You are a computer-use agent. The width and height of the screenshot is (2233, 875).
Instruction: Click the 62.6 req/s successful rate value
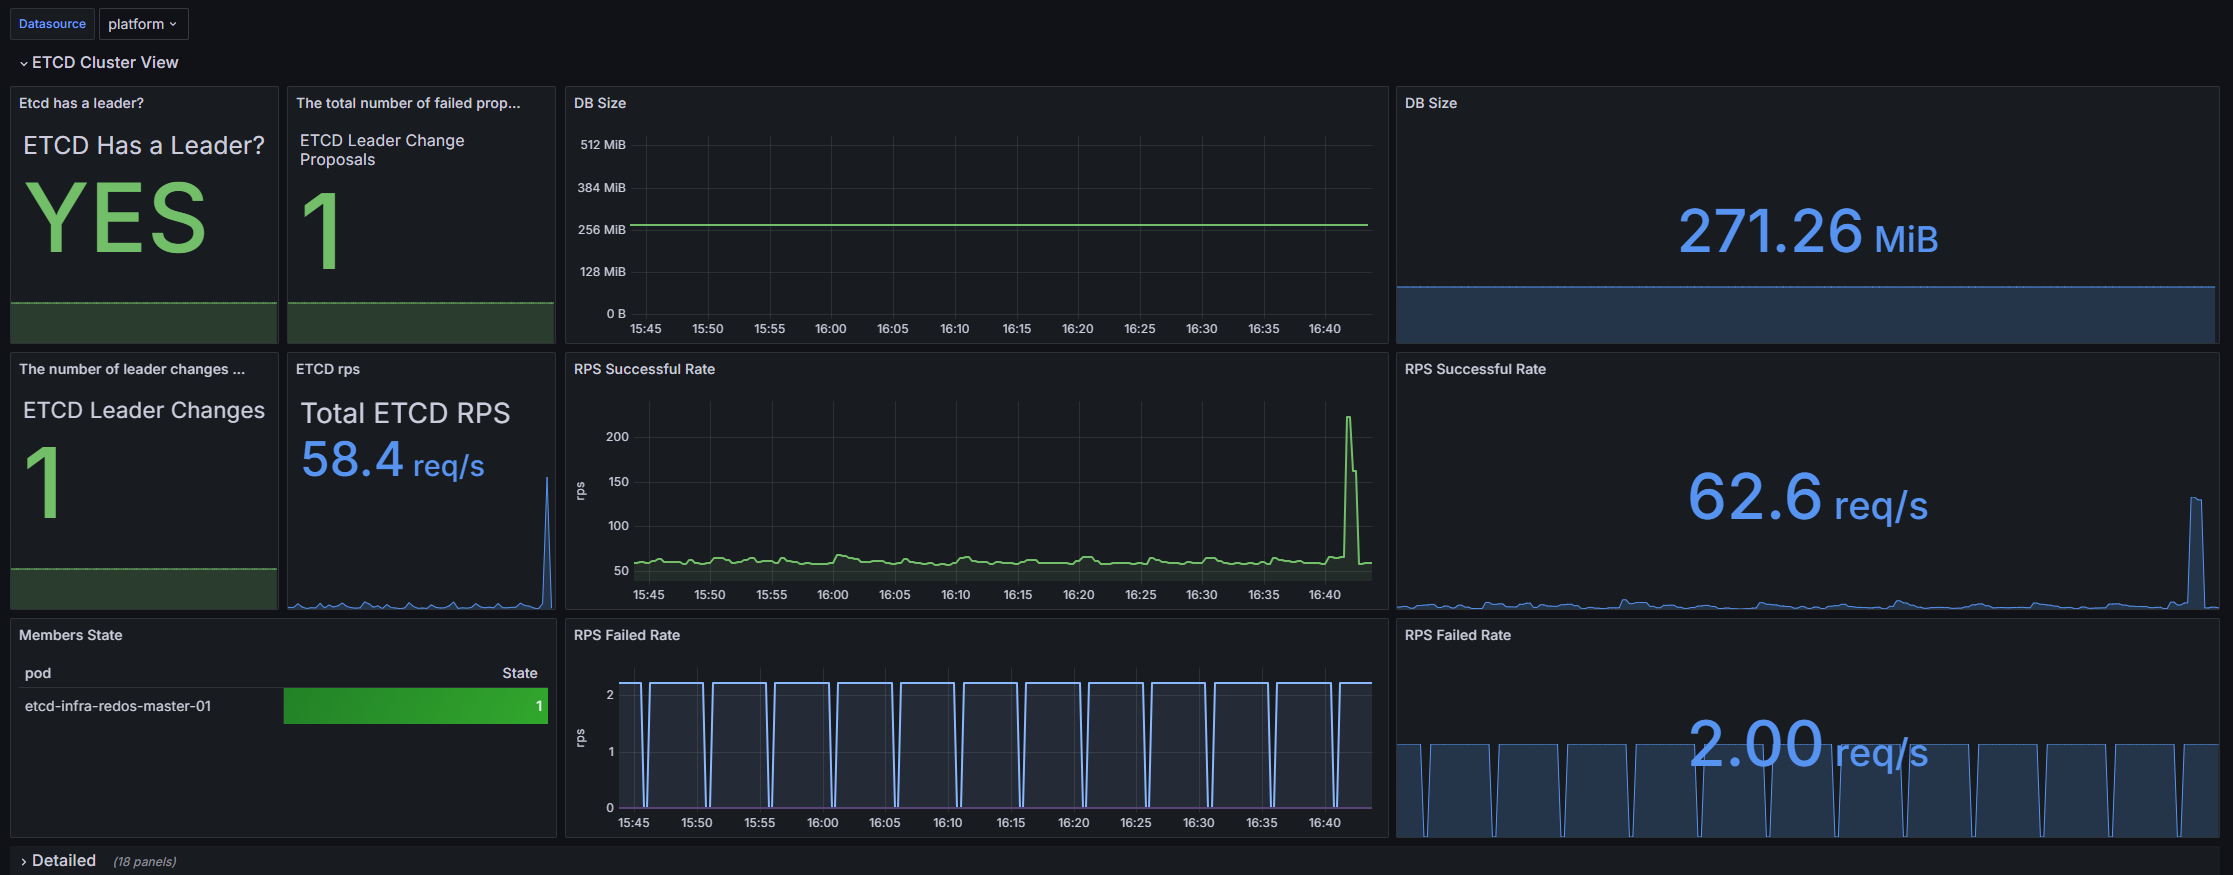[1807, 497]
